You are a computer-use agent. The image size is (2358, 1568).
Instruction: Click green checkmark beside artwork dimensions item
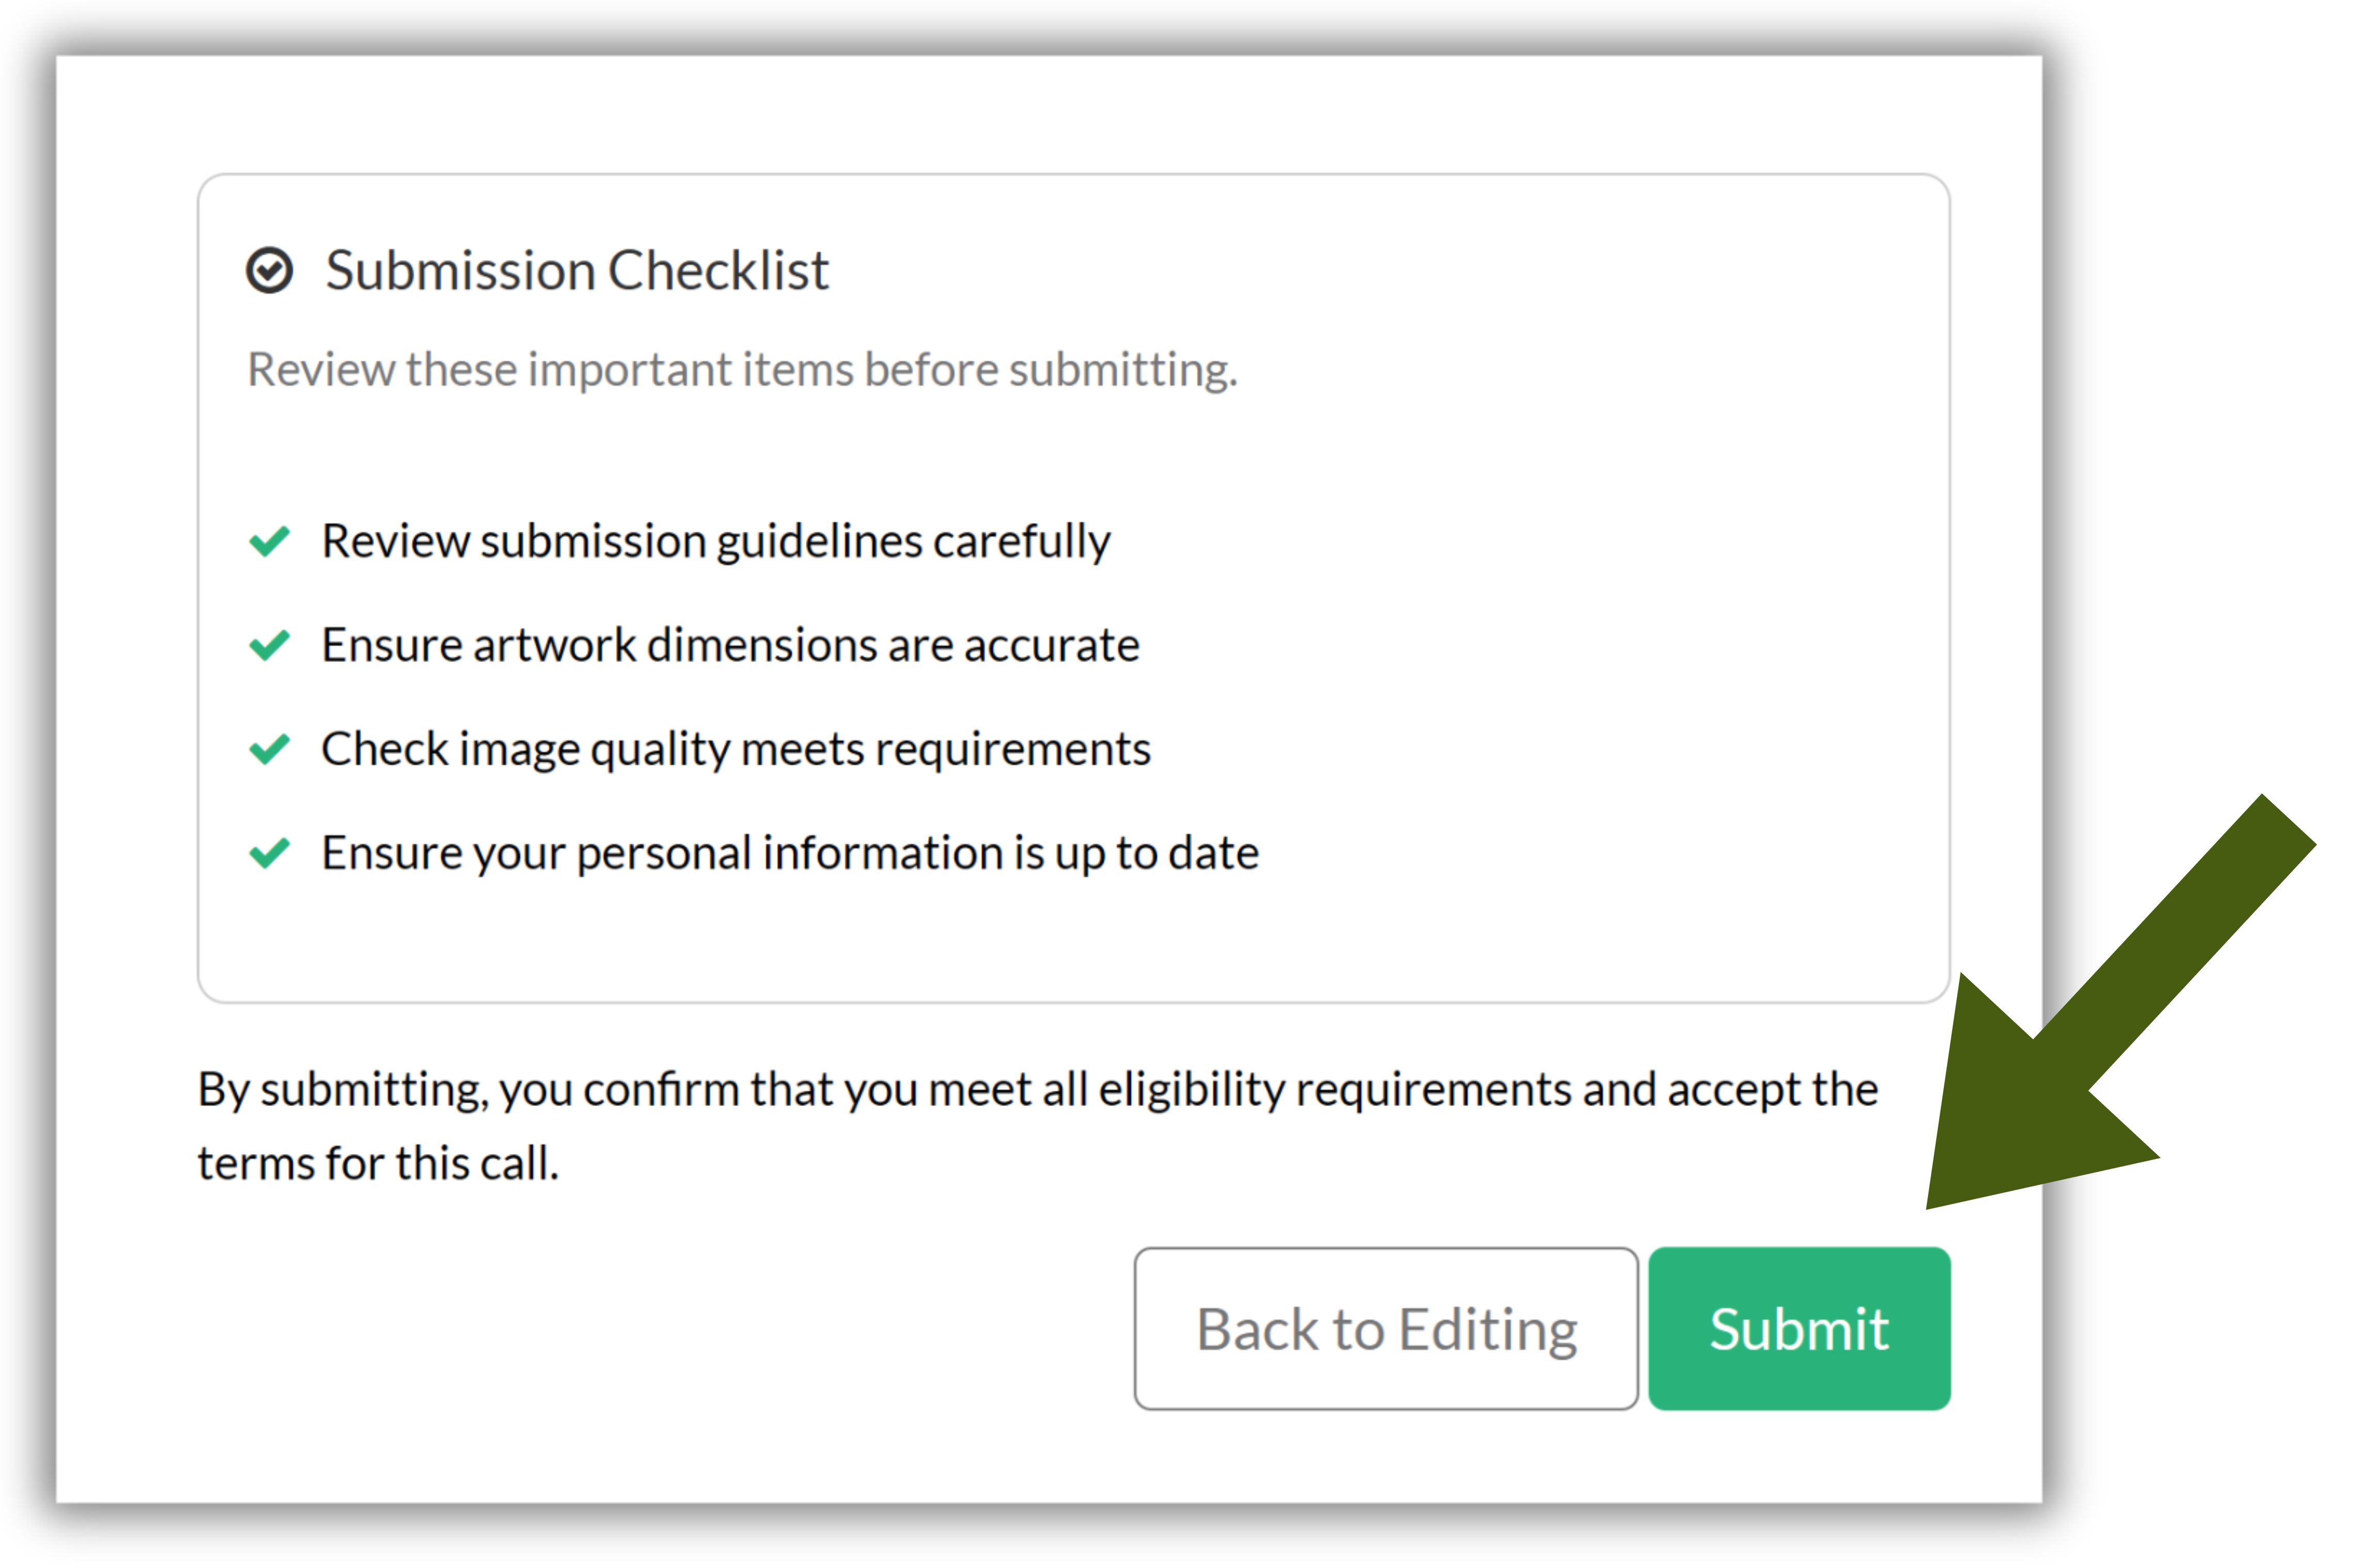point(269,645)
